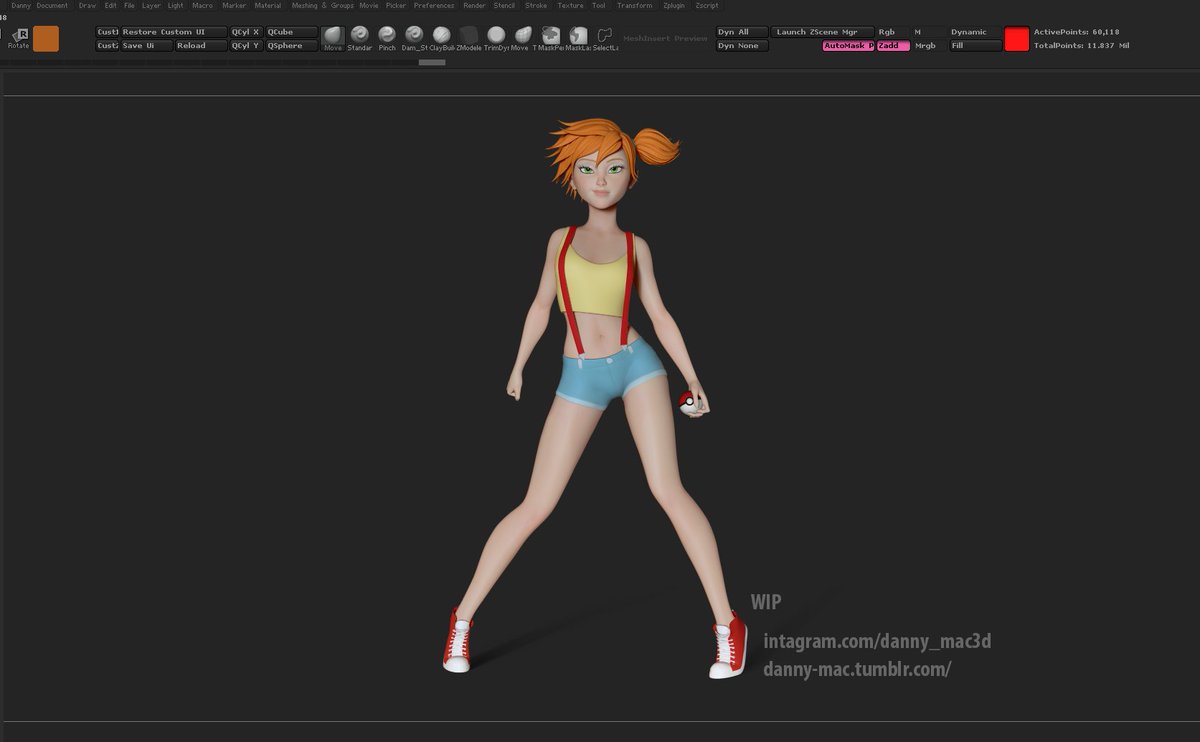The image size is (1200, 742).
Task: Open the Stroke menu
Action: (536, 6)
